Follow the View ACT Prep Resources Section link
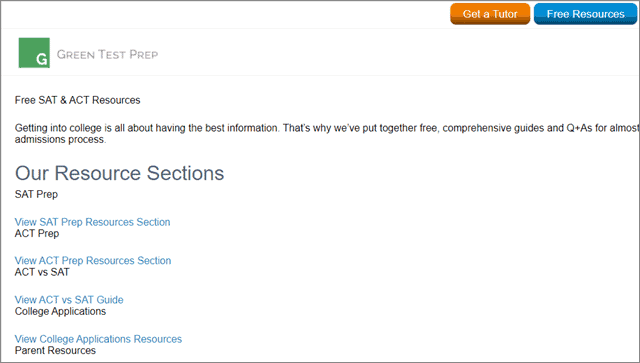The height and width of the screenshot is (363, 640). 93,261
